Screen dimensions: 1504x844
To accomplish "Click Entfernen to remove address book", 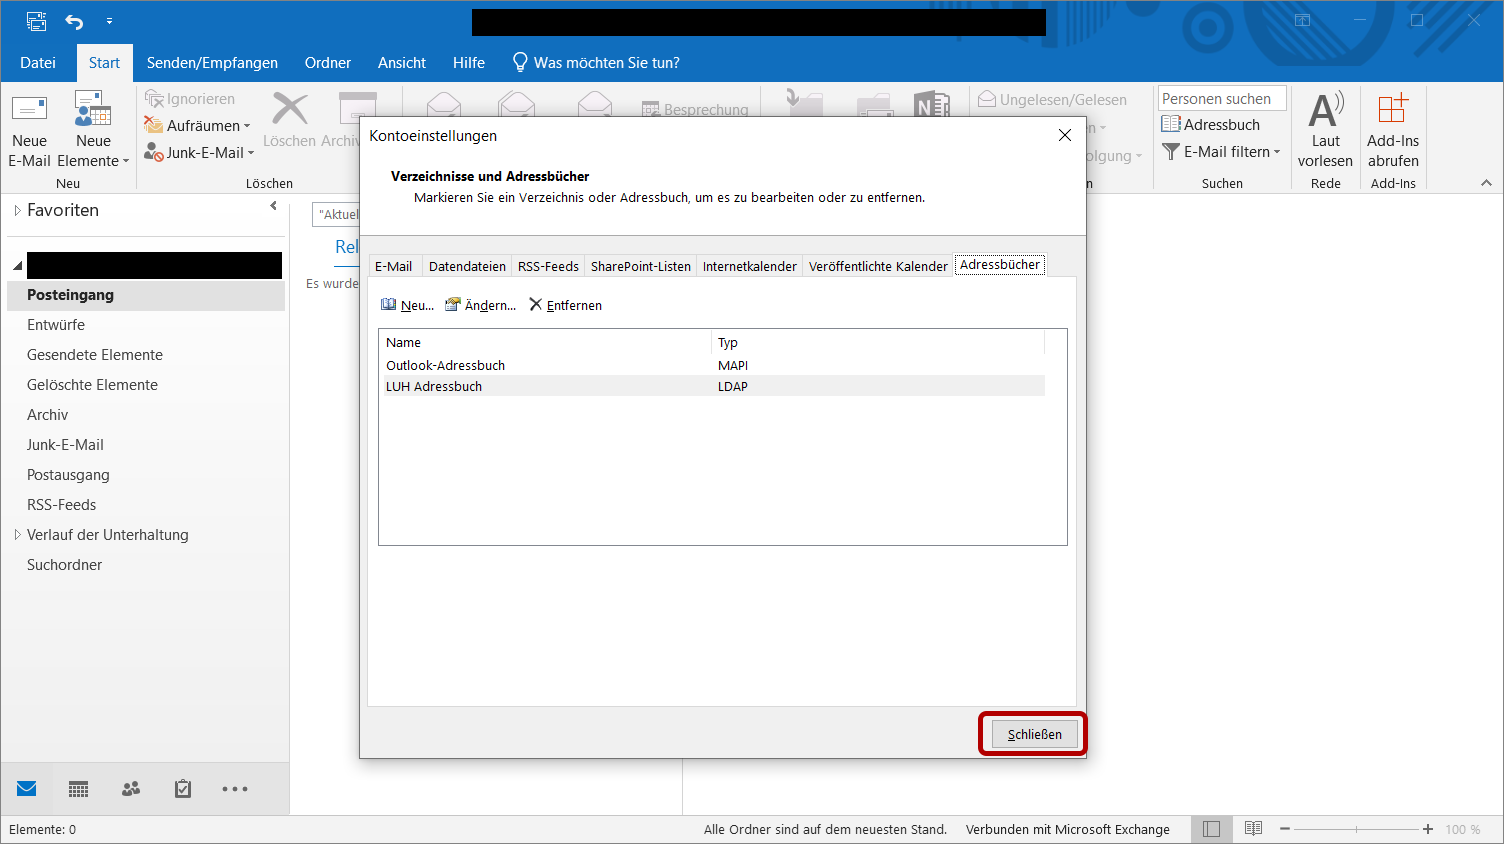I will click(565, 305).
